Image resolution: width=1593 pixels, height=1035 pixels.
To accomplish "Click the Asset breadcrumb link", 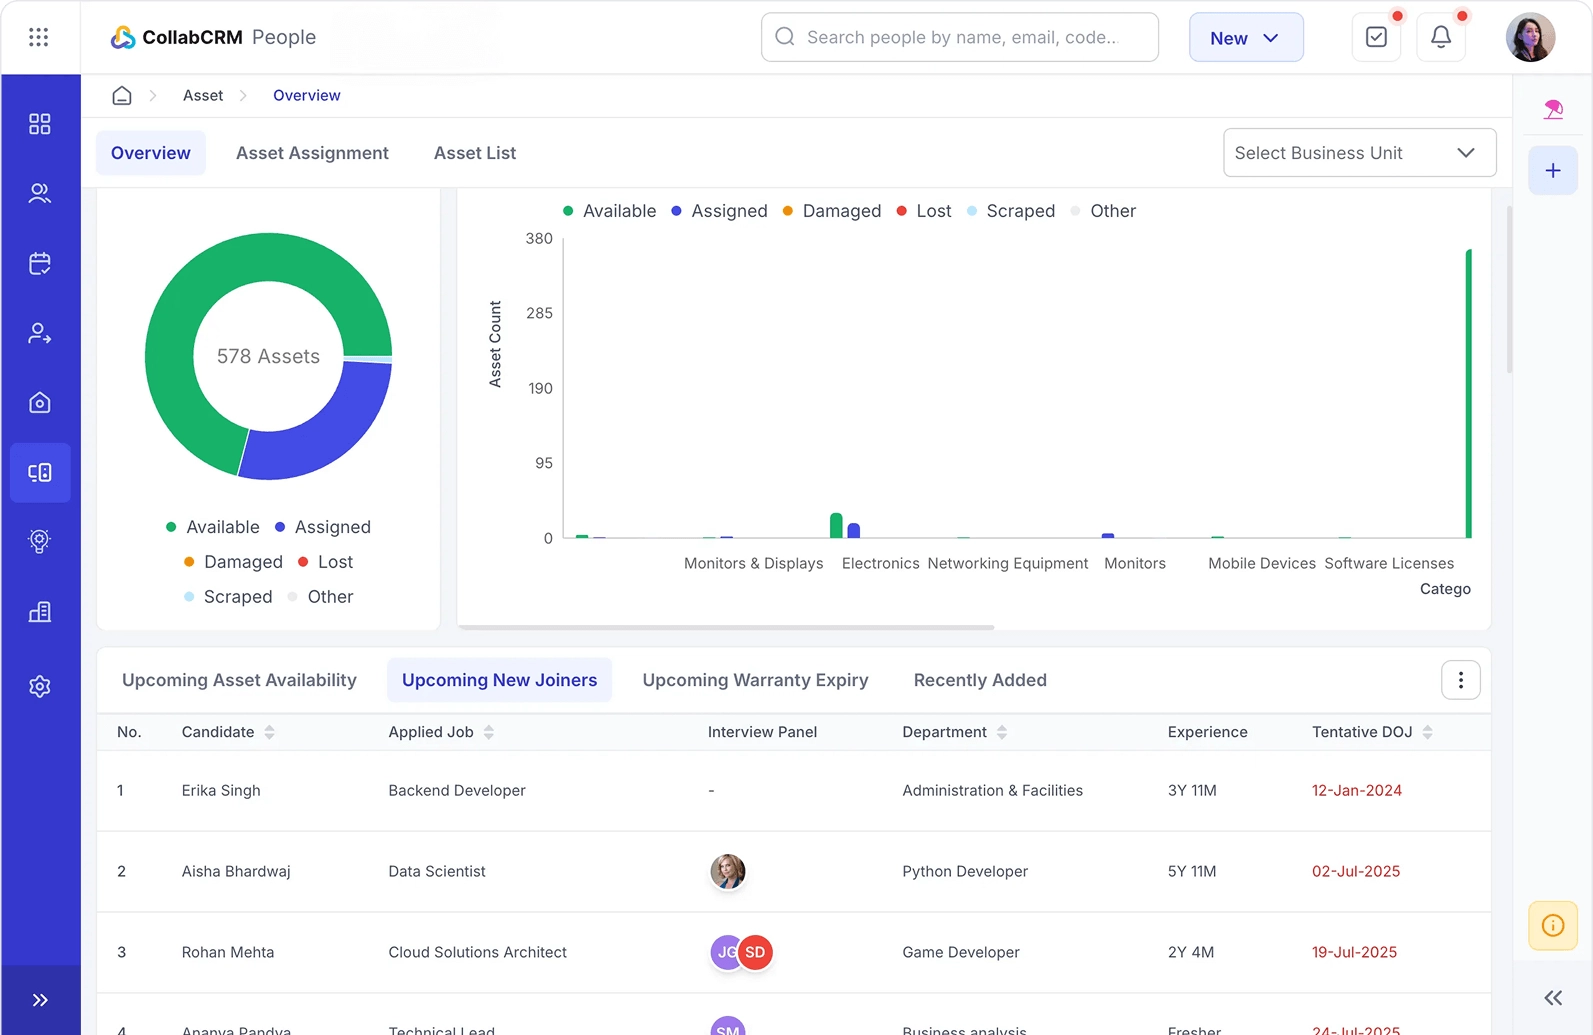I will point(203,95).
